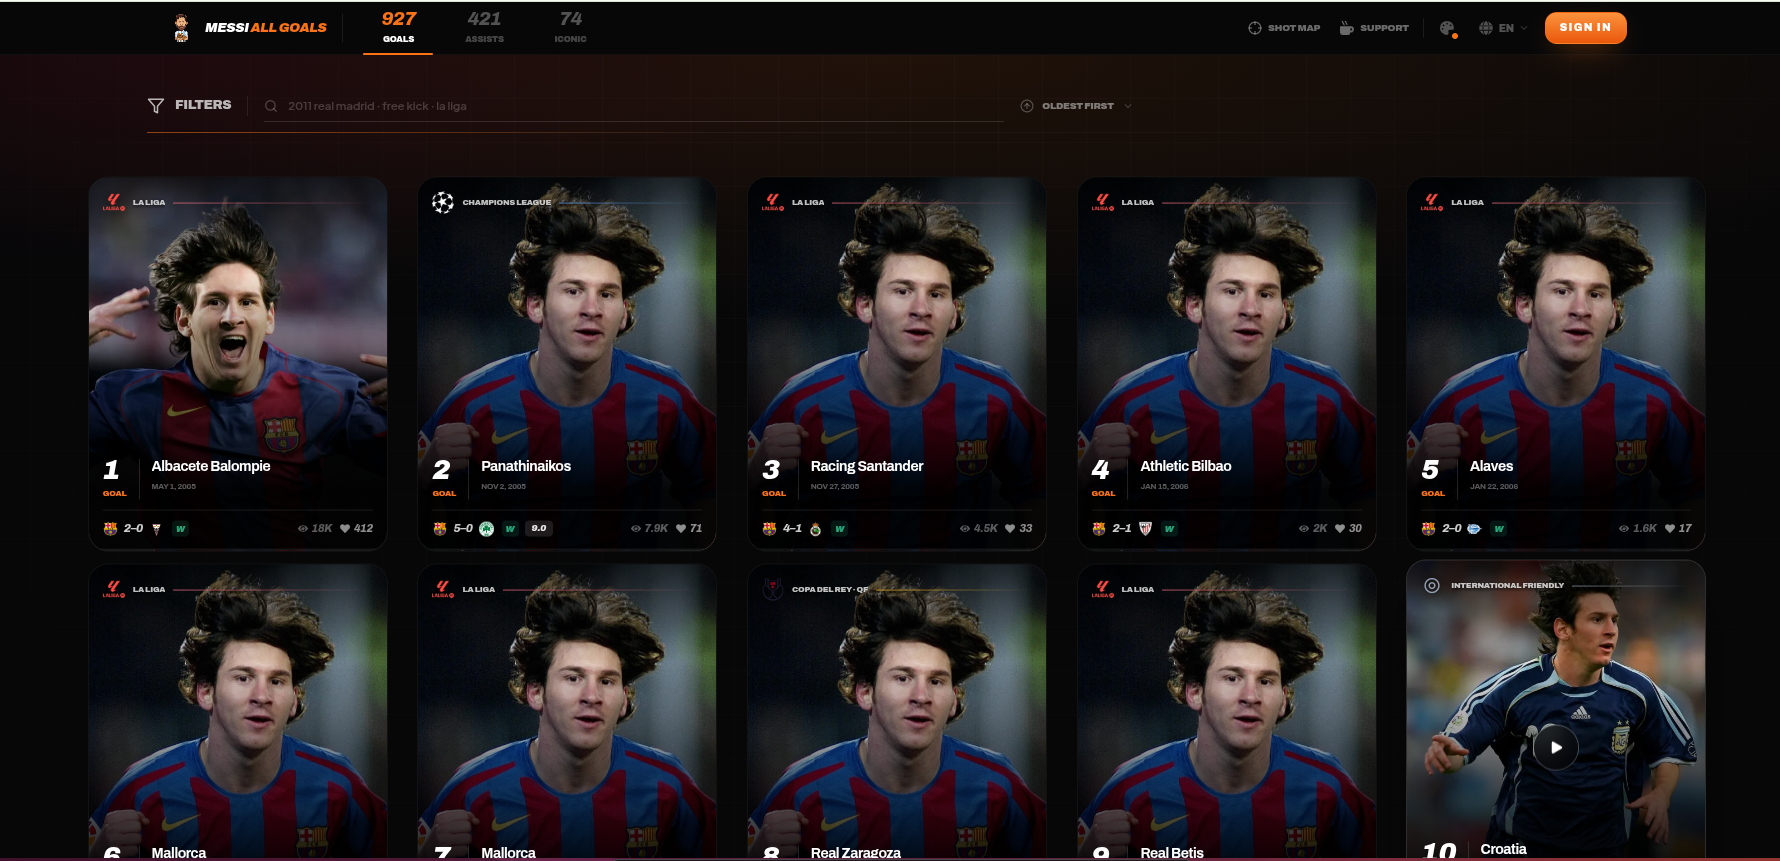Click the La Liga logo on Athletic Bilbao card
This screenshot has height=861, width=1780.
pos(1102,202)
